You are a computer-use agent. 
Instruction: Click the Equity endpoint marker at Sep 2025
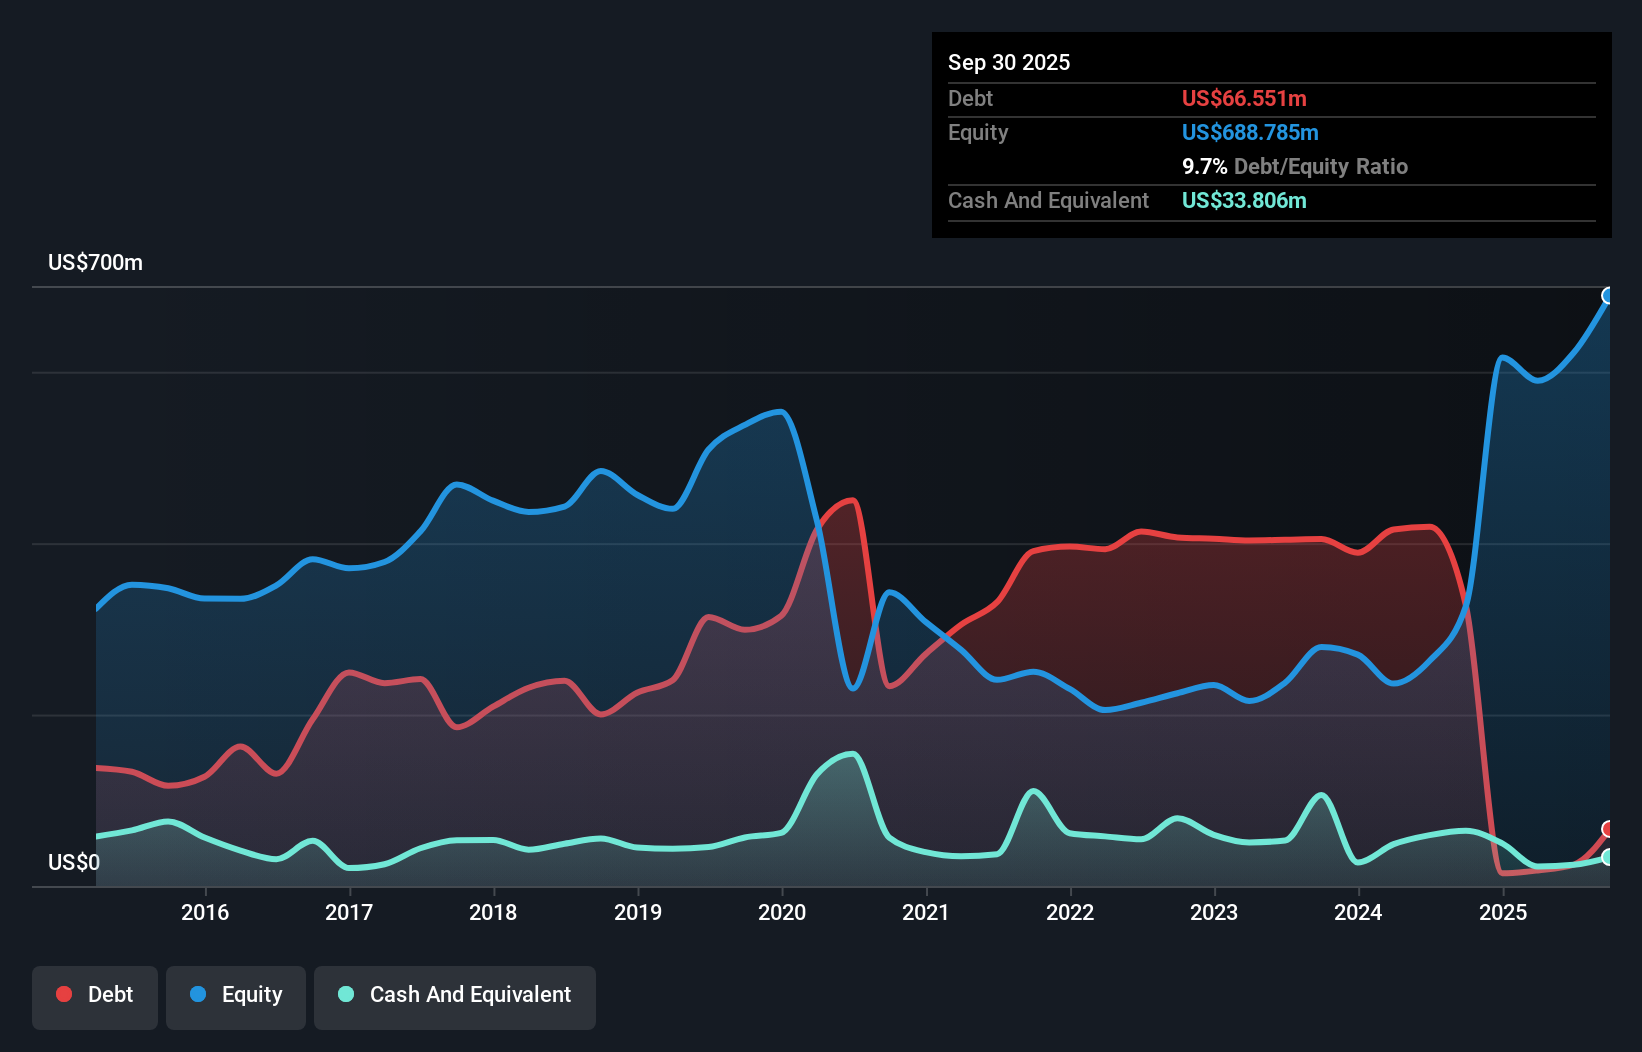click(1608, 296)
